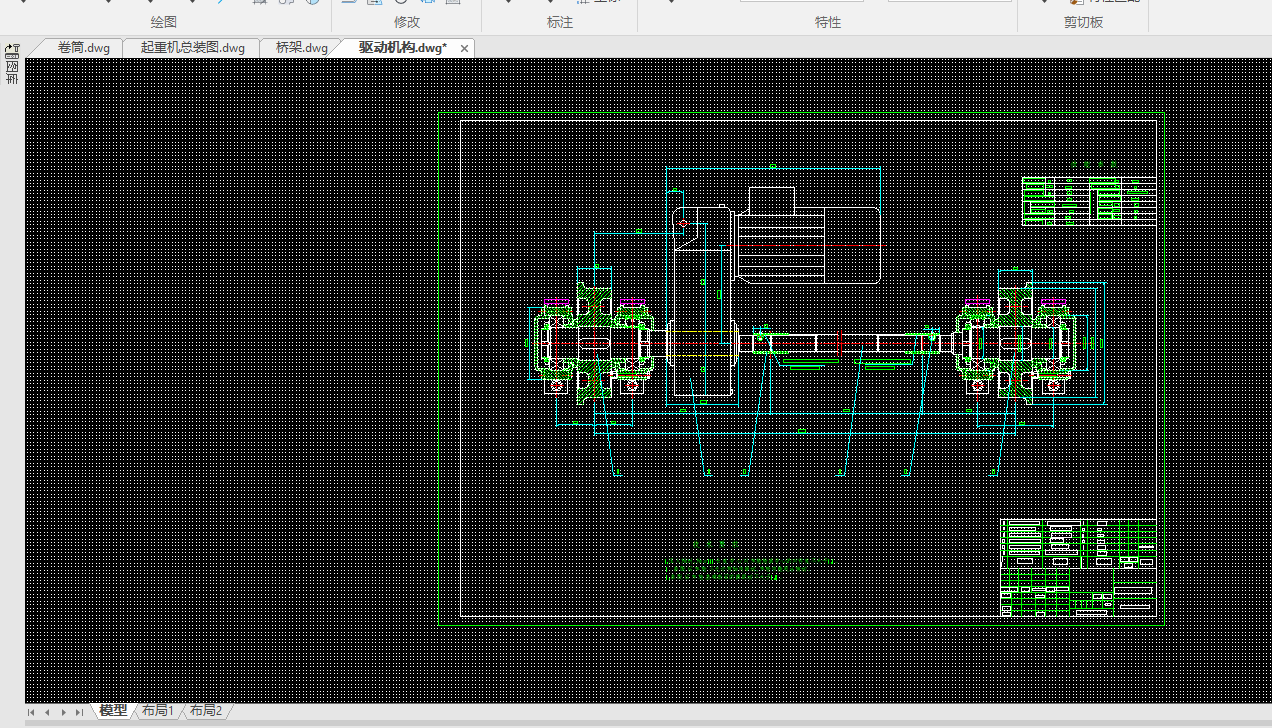Click the previous layout tab arrow

(x=47, y=712)
